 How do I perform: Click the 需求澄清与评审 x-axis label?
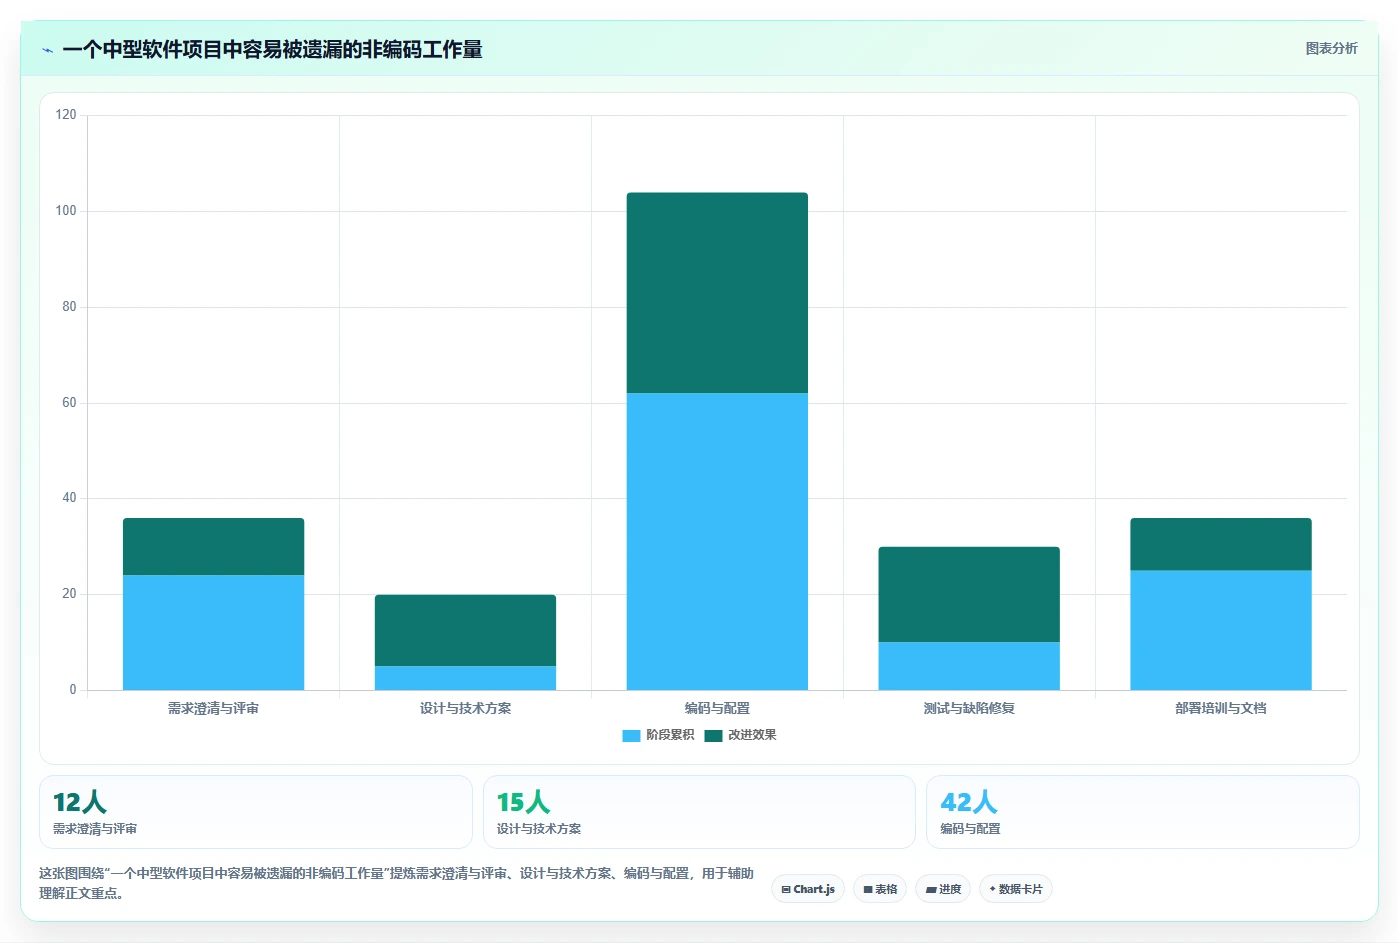tap(213, 708)
